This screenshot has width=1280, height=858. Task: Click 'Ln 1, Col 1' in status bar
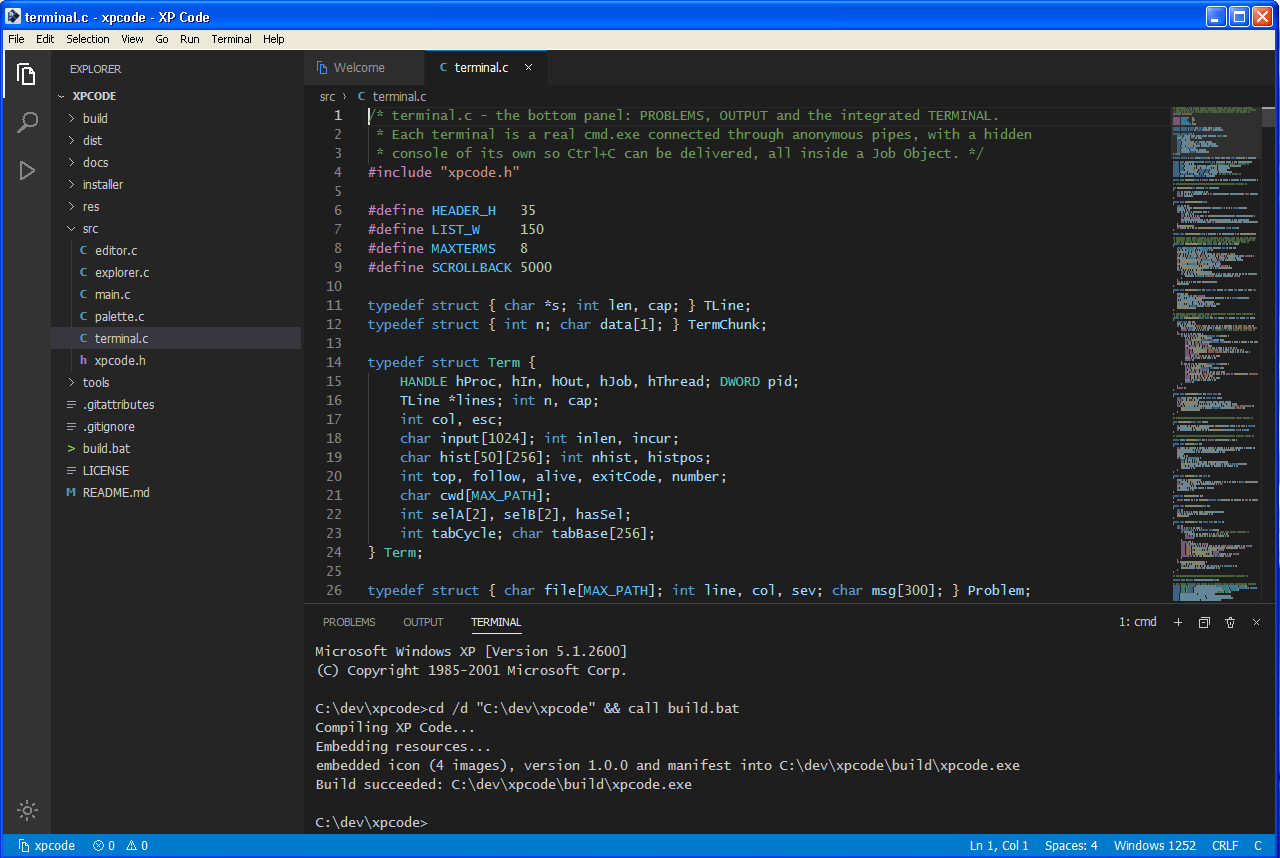(x=999, y=846)
